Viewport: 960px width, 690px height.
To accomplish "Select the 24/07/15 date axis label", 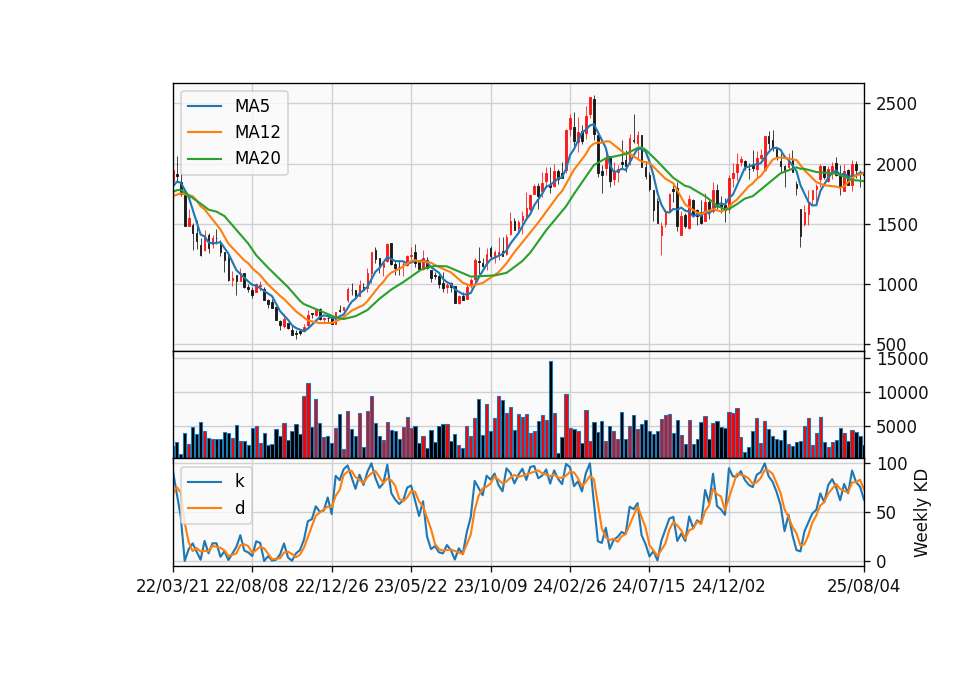I will tap(648, 586).
